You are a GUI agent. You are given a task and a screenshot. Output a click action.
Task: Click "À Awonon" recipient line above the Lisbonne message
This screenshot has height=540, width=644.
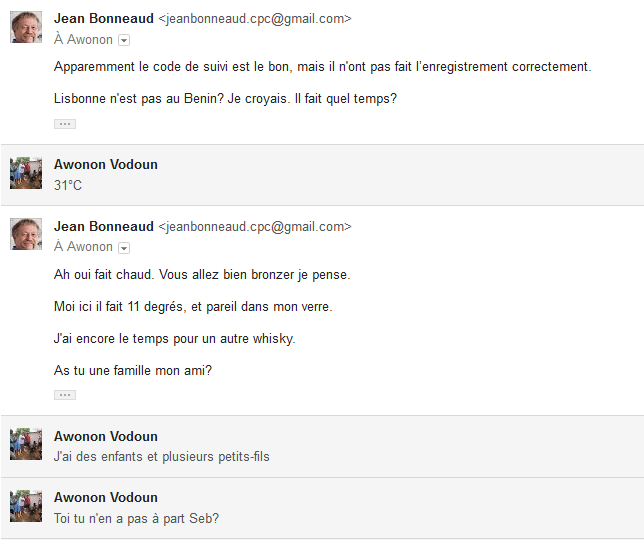pos(83,40)
